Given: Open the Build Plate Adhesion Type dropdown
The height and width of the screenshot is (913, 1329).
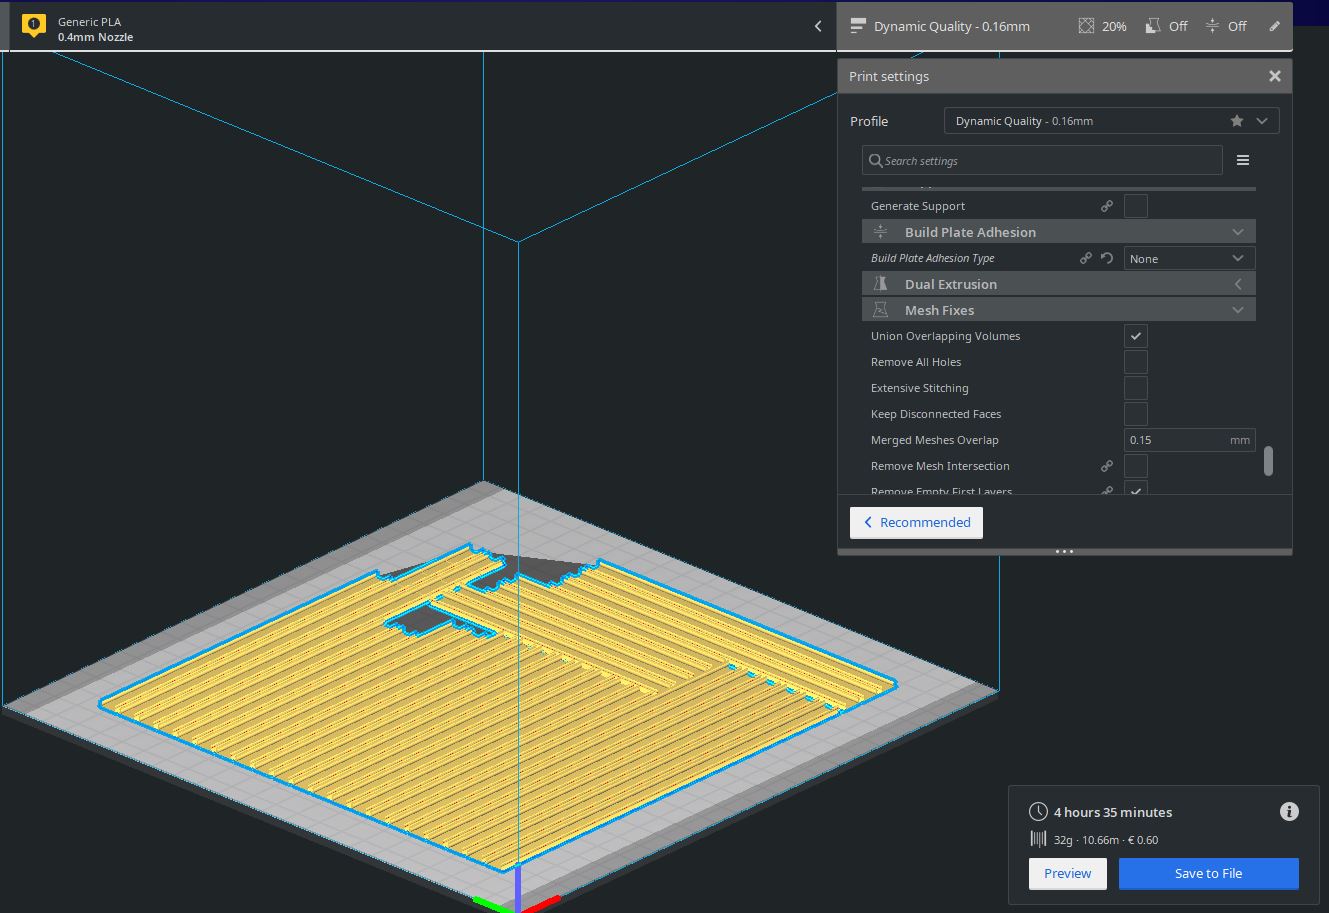Looking at the screenshot, I should point(1189,258).
